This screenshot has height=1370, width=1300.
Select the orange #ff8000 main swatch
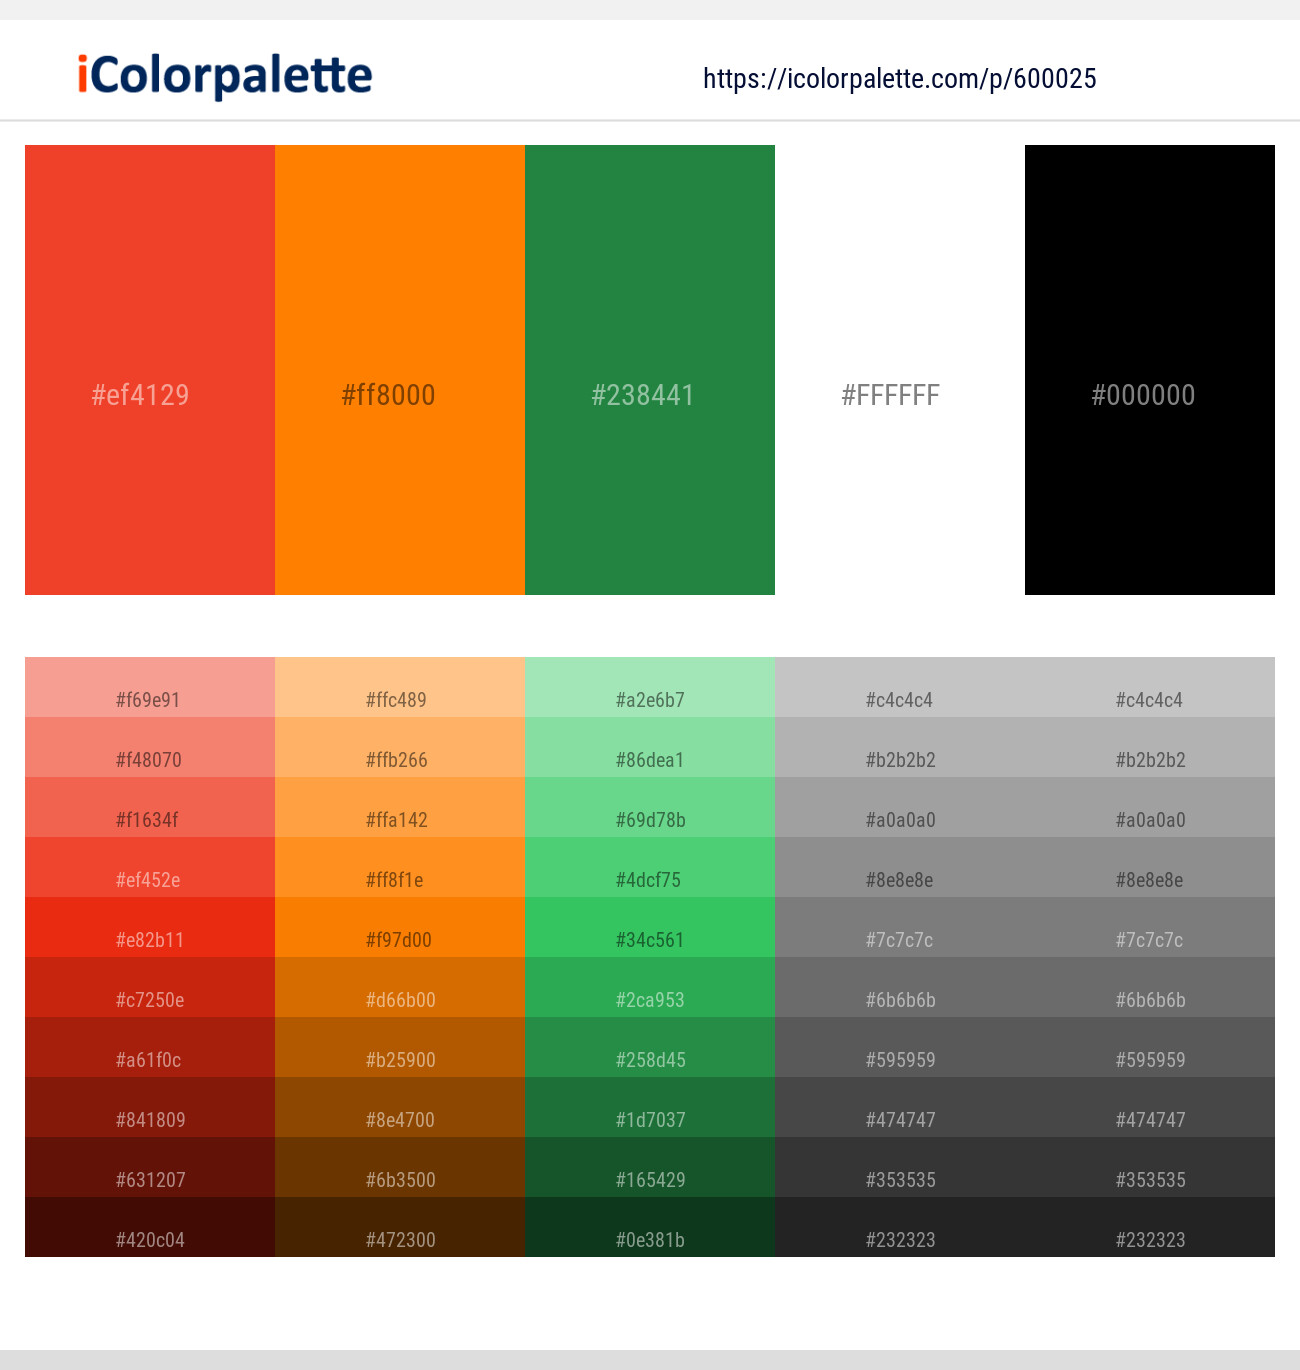click(x=400, y=370)
